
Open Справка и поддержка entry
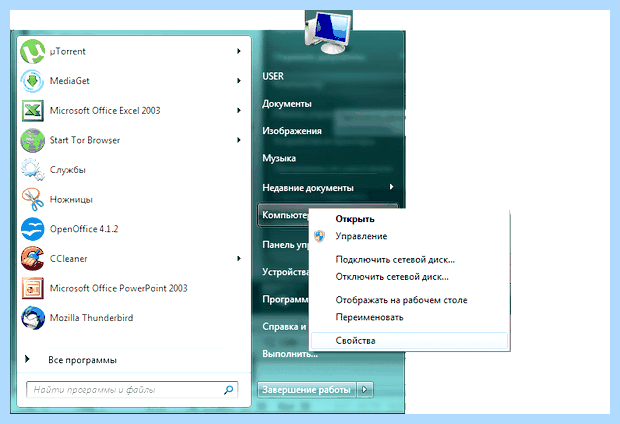coord(284,327)
